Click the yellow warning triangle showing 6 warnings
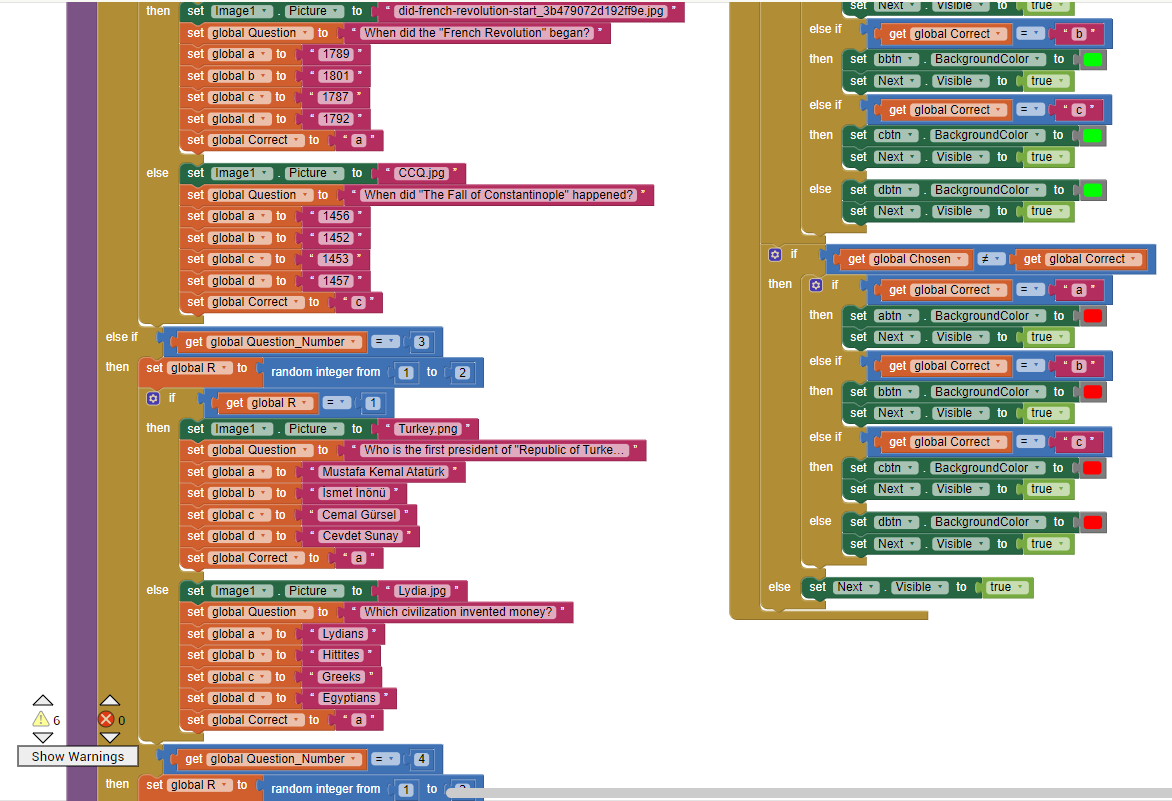The width and height of the screenshot is (1172, 801). pyautogui.click(x=42, y=719)
